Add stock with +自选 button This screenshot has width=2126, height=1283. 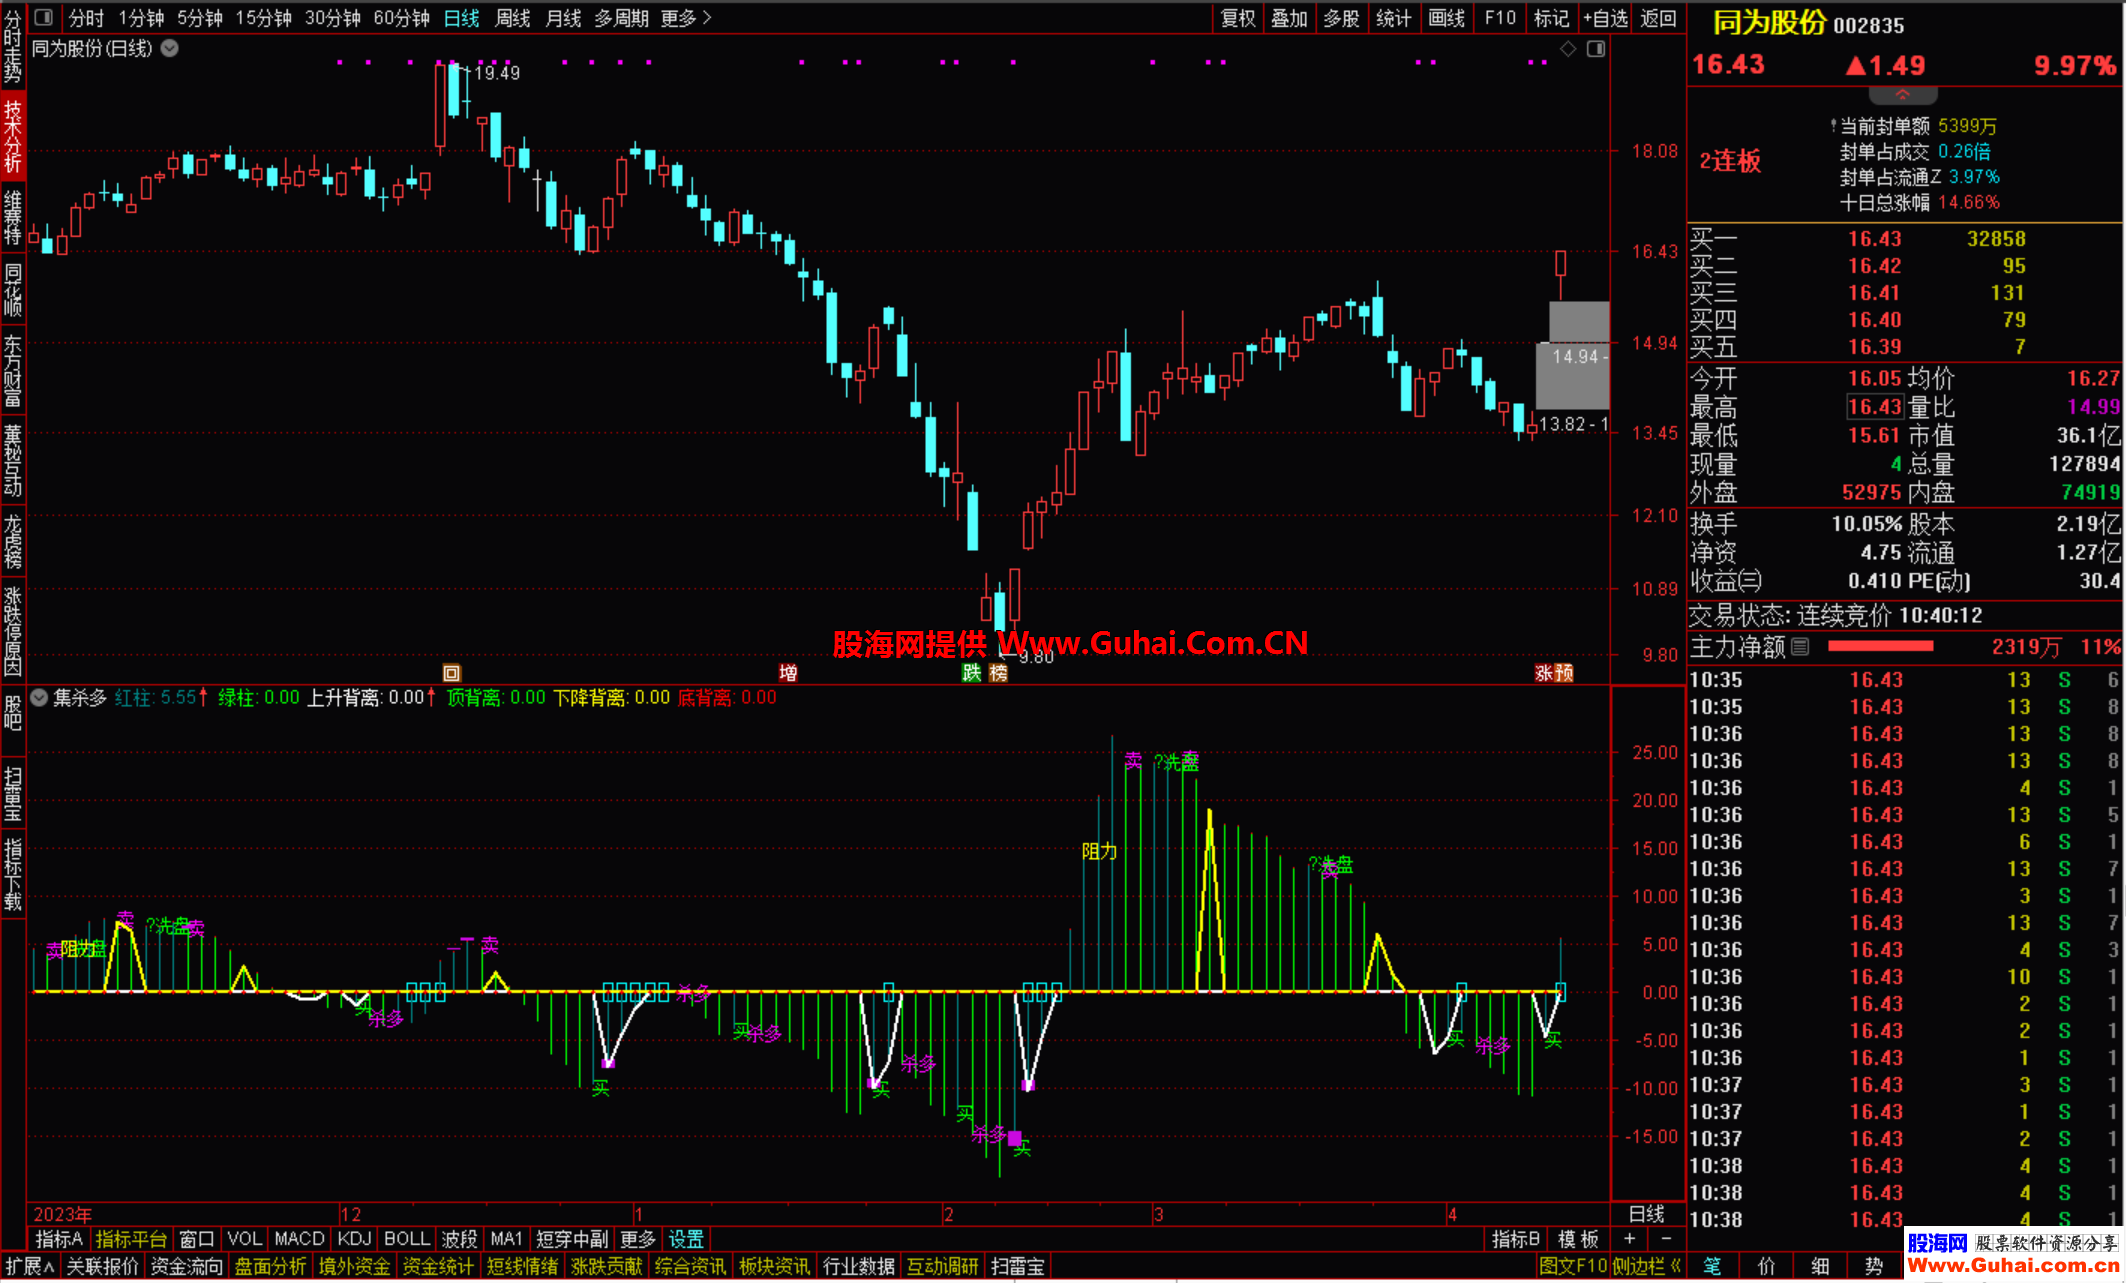(x=1606, y=18)
